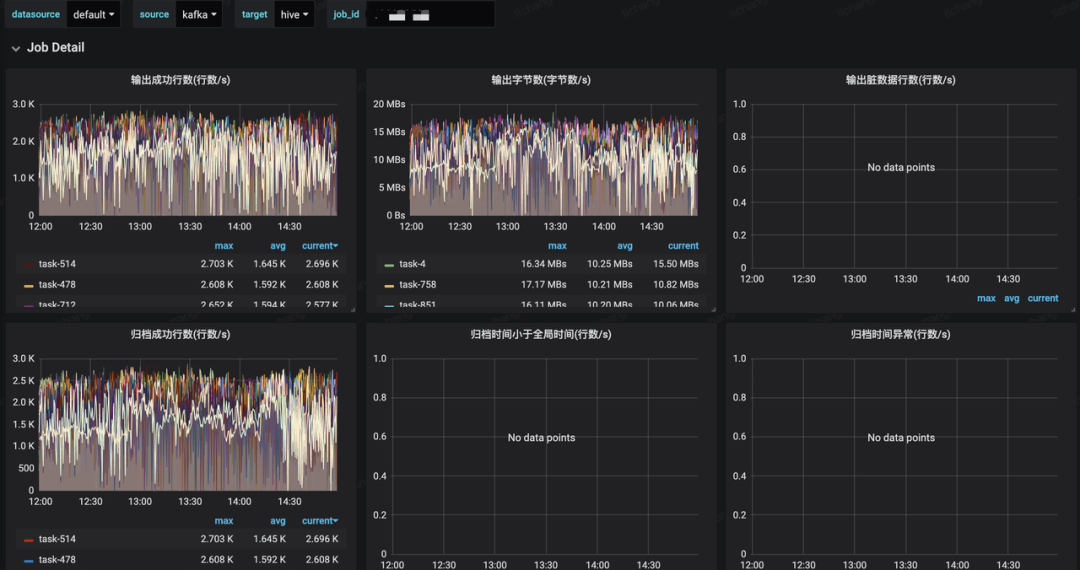Toggle task-758 series in 输出字节数 legend
Image resolution: width=1080 pixels, height=570 pixels.
pos(417,285)
